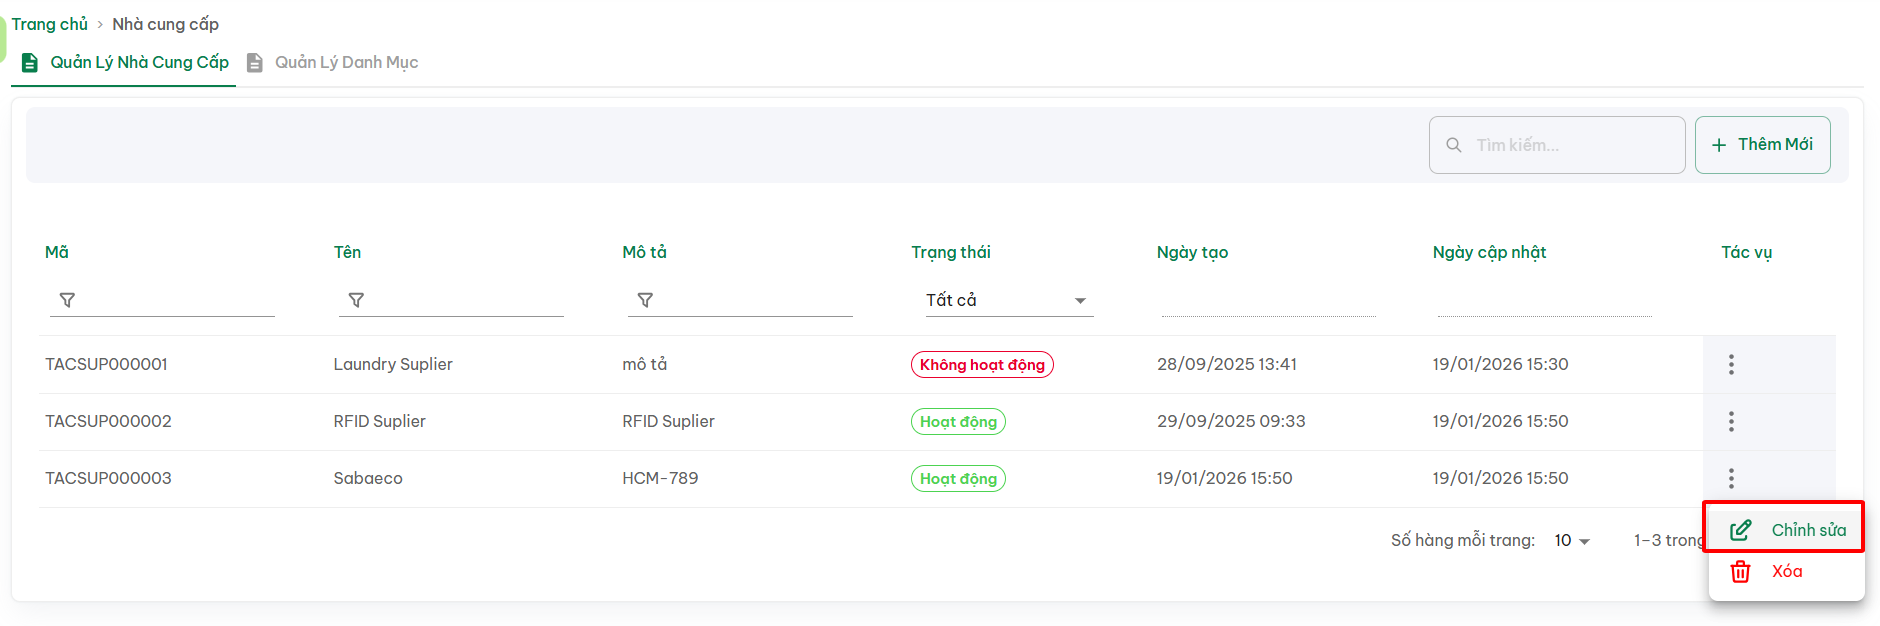
Task: Open the rows-per-page dropdown showing 10
Action: coord(1572,540)
